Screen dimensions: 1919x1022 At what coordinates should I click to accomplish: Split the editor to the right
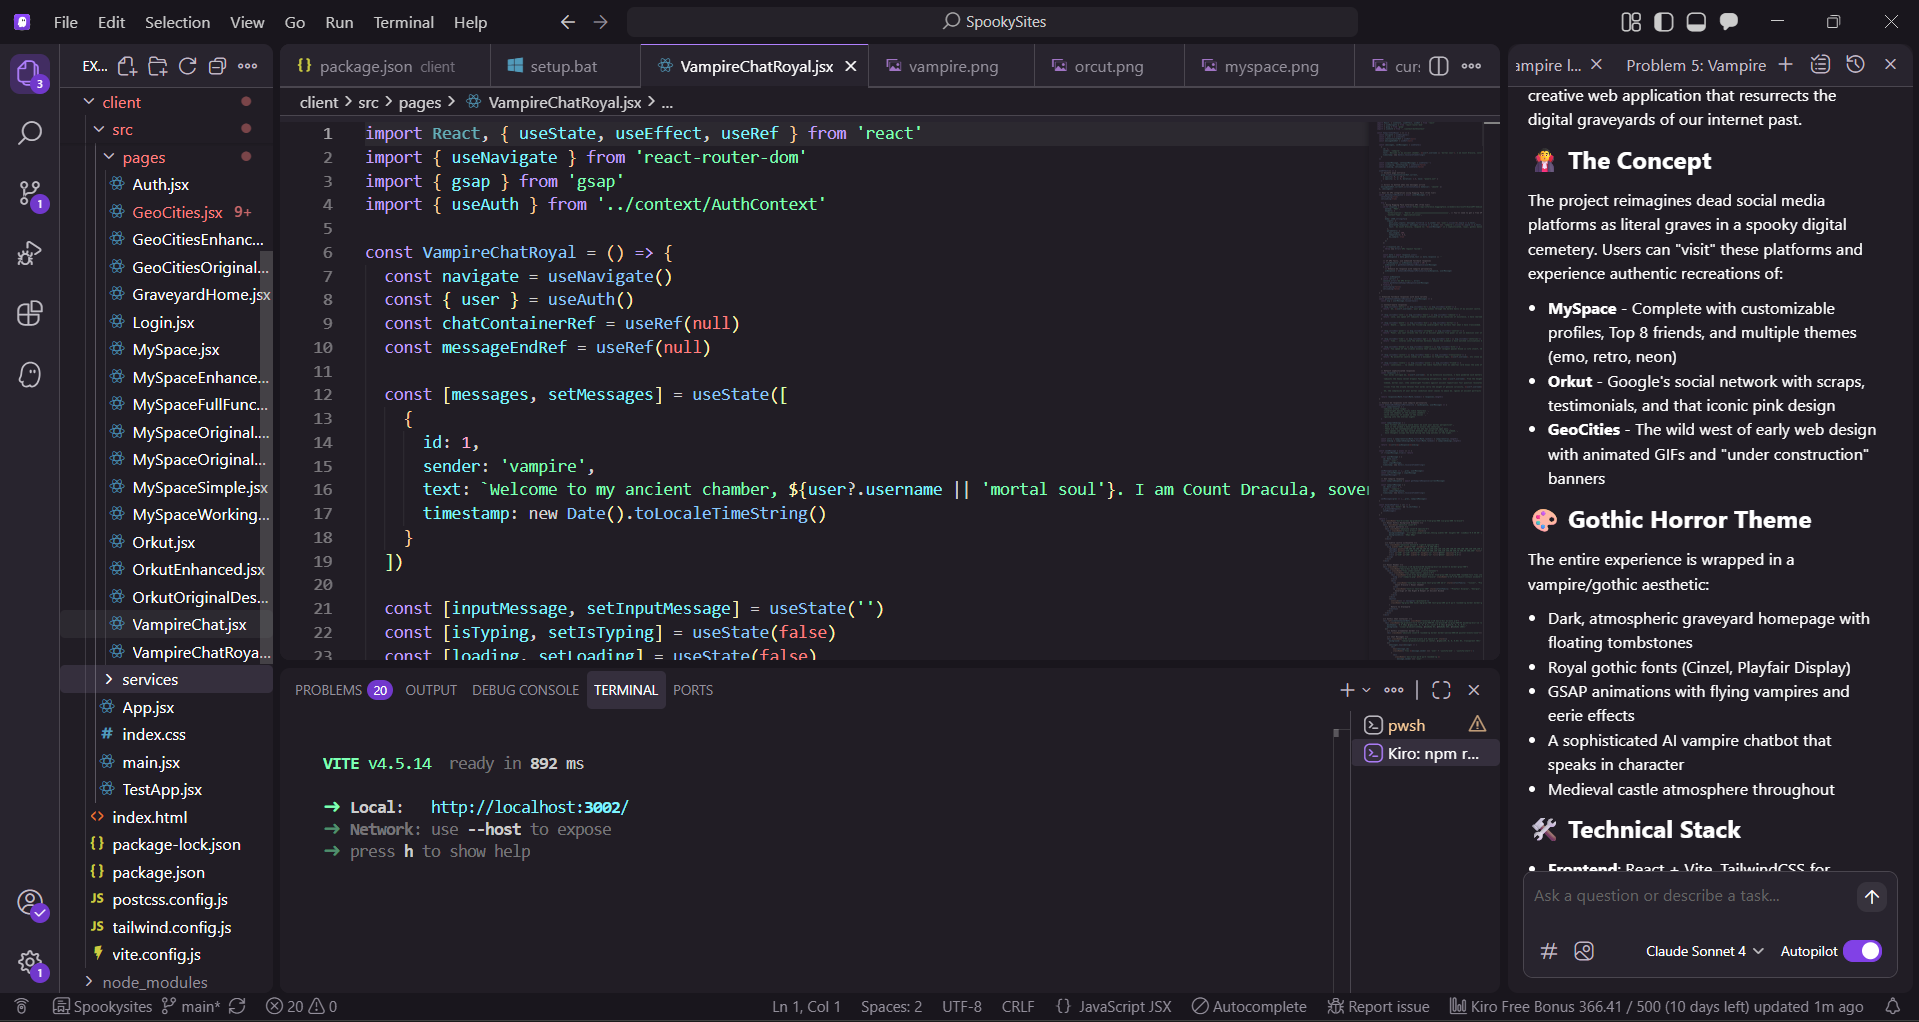(x=1439, y=66)
